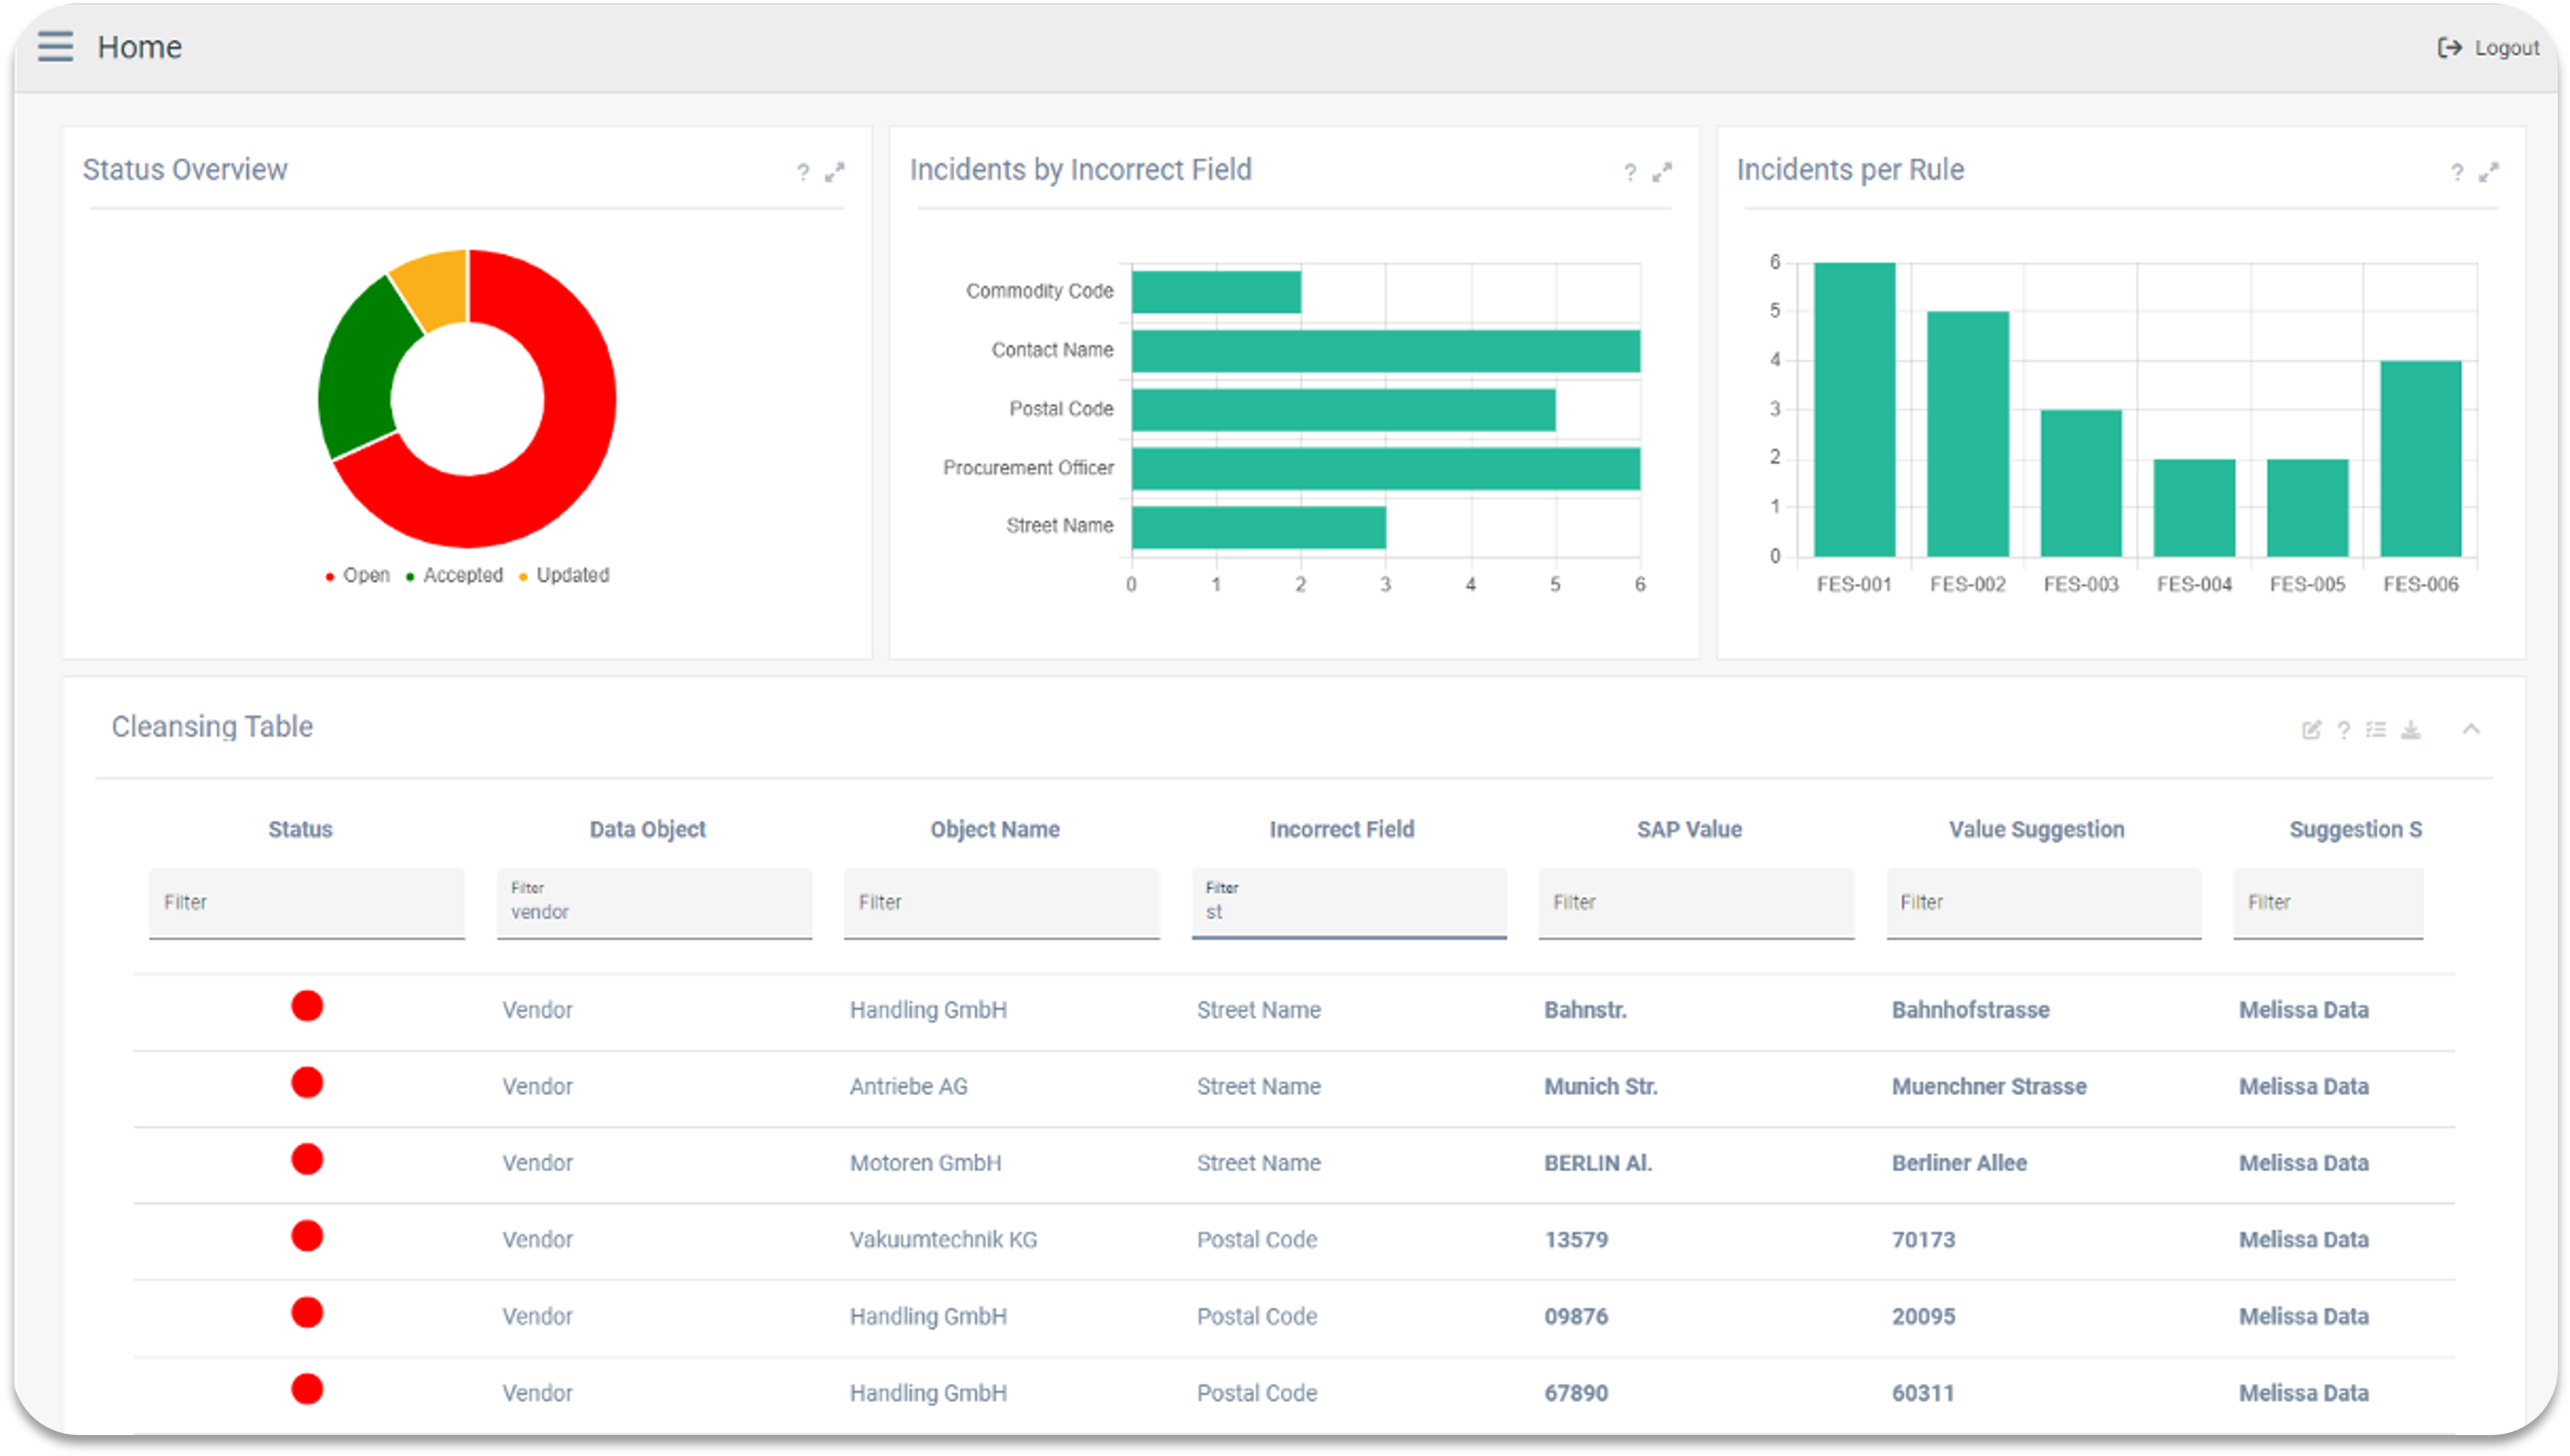Image resolution: width=2570 pixels, height=1456 pixels.
Task: Toggle the Accepted legend entry
Action: (455, 576)
